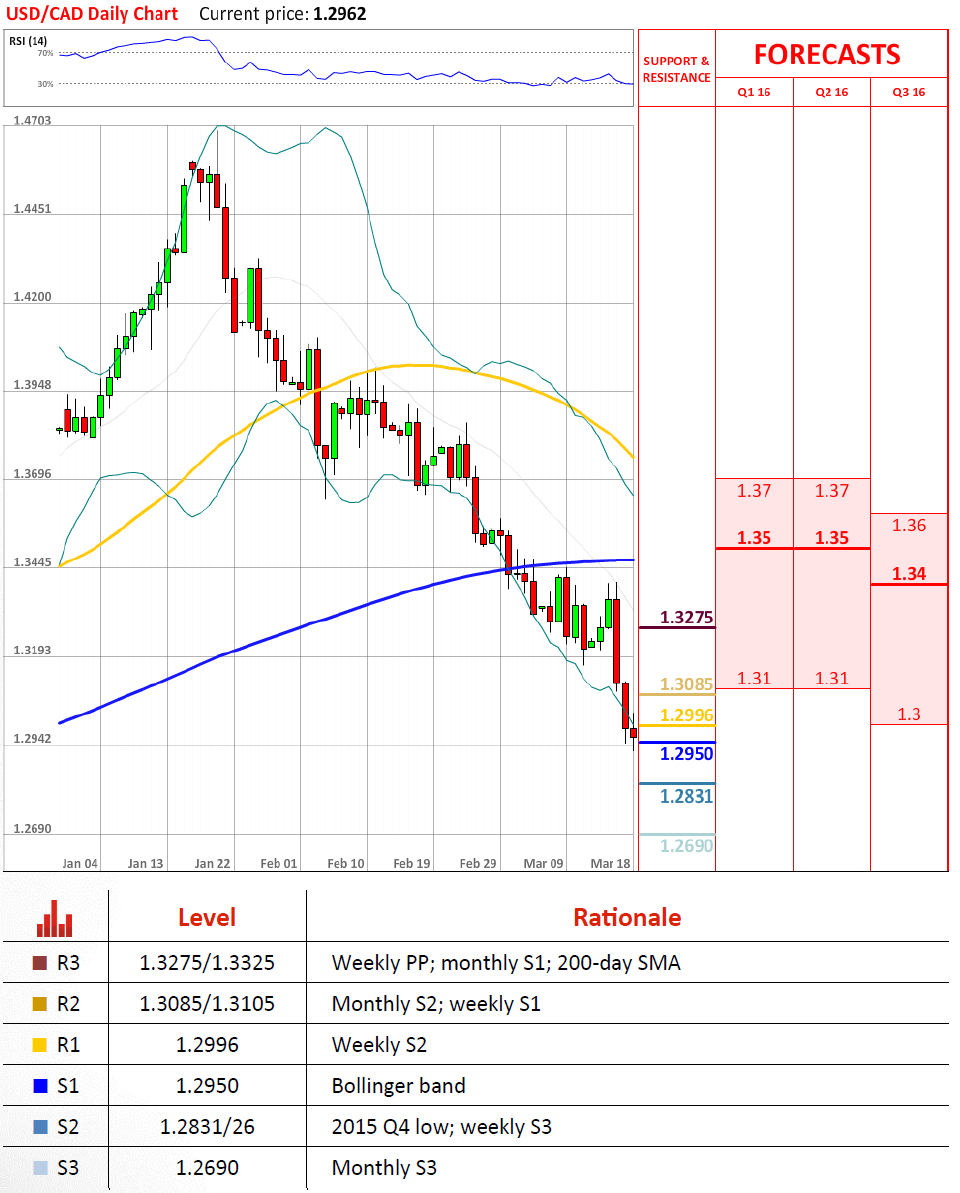Click the R3 level cell 1.3275/1.3325
The height and width of the screenshot is (1193, 960).
click(x=207, y=962)
